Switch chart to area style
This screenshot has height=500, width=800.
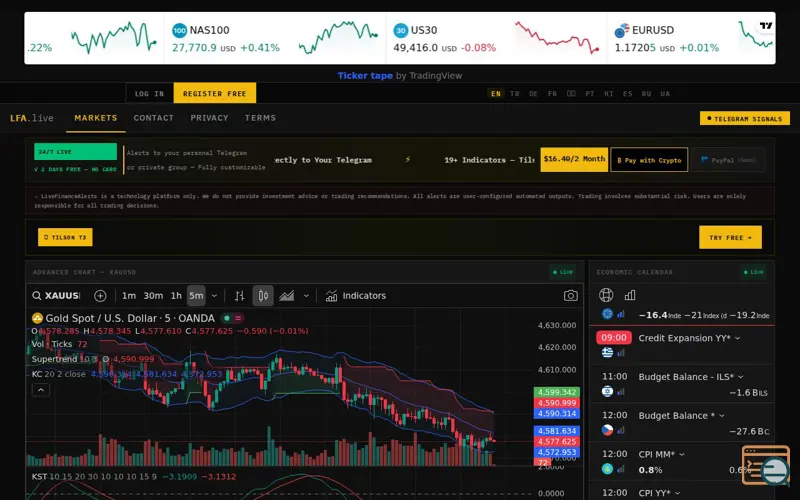tap(287, 295)
